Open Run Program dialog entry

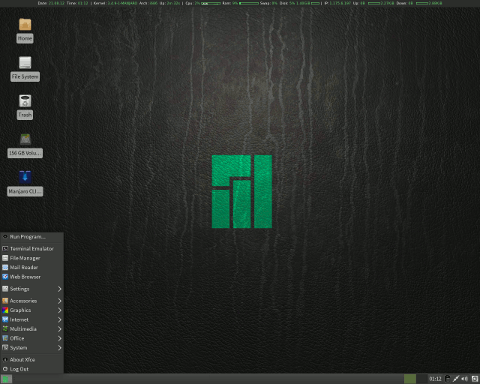pos(32,237)
